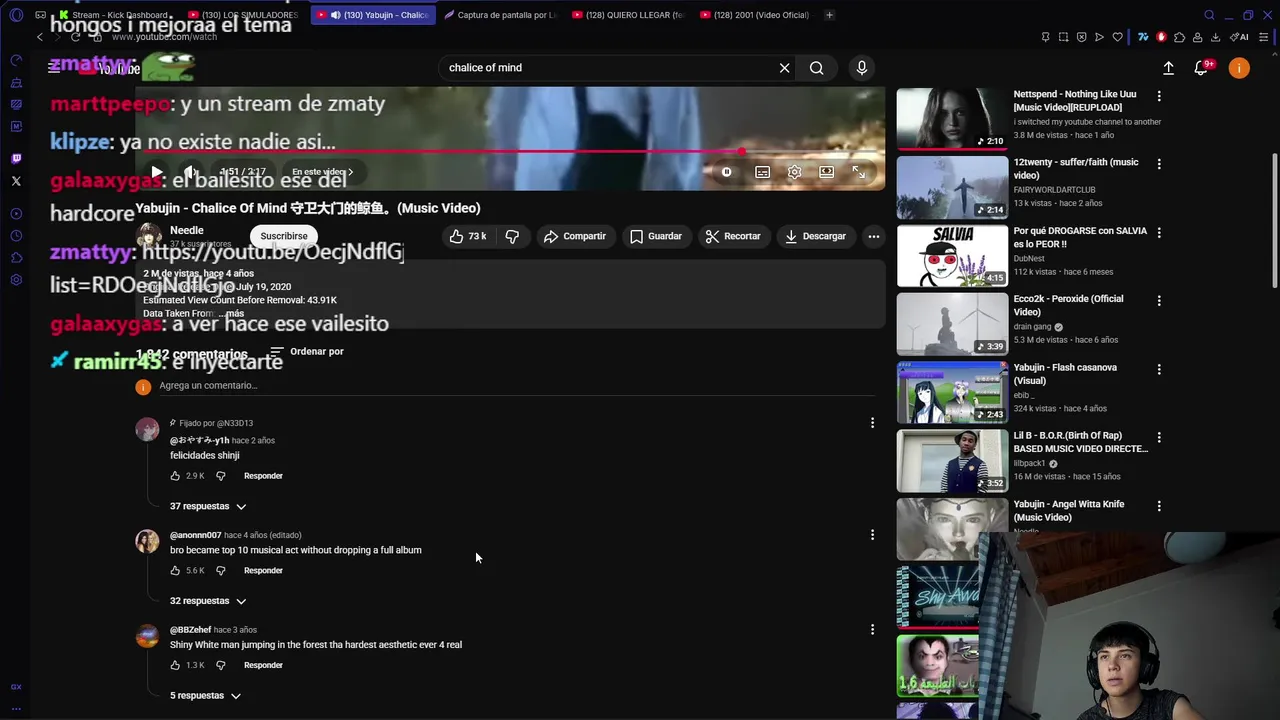Image resolution: width=1280 pixels, height=720 pixels.
Task: Switch to 'Stream - Kick Dashboard' tab
Action: coord(116,15)
